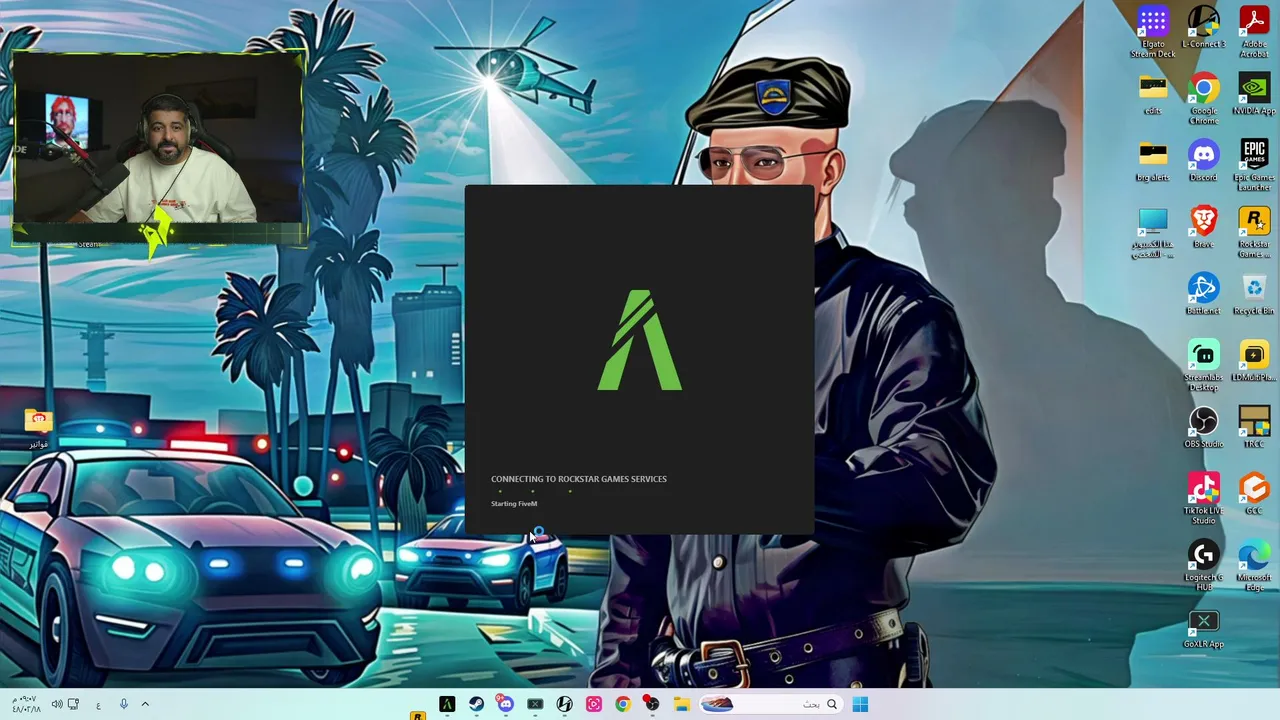Click the Windows Start button

(860, 704)
